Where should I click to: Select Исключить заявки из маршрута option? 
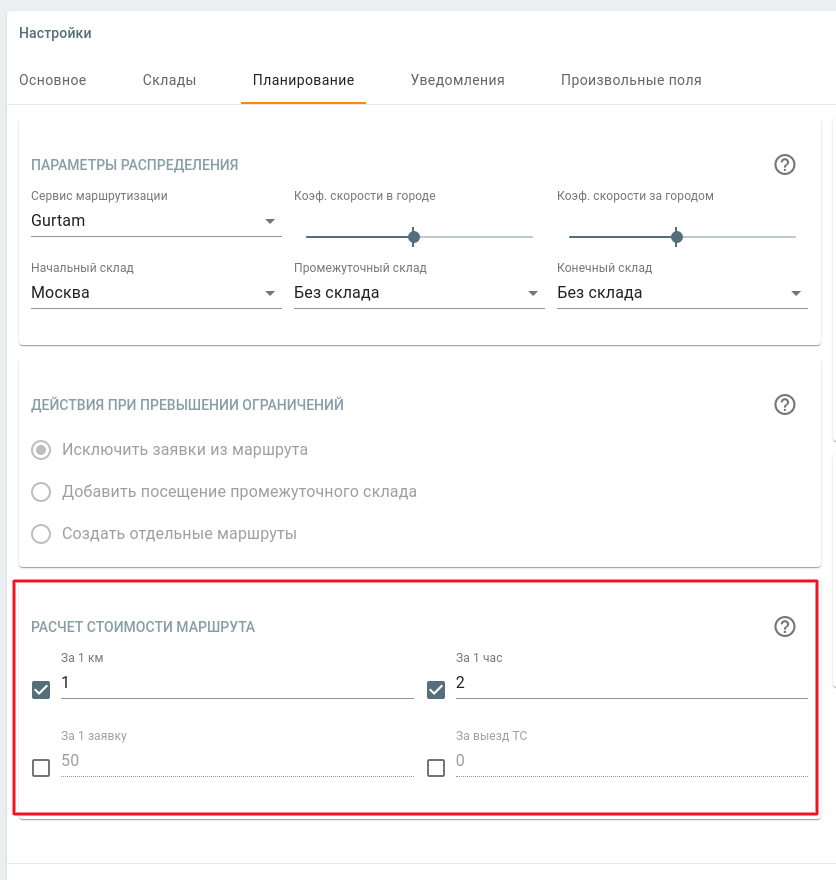(x=41, y=450)
